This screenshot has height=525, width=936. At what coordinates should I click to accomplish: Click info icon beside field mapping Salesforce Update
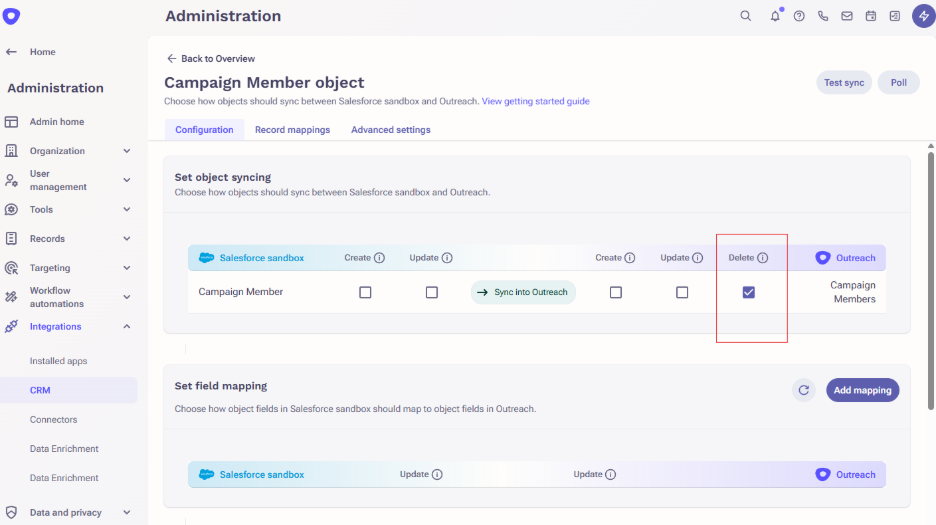click(437, 474)
